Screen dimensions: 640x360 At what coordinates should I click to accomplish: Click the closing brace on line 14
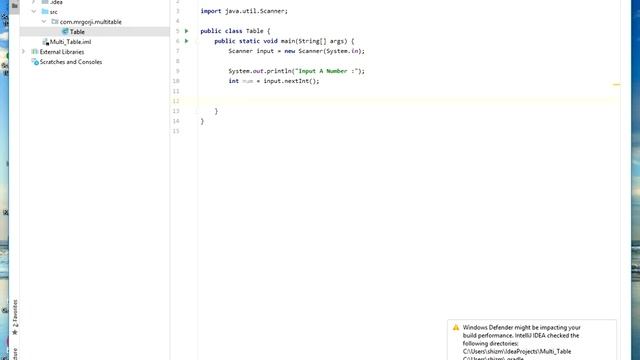click(x=202, y=121)
